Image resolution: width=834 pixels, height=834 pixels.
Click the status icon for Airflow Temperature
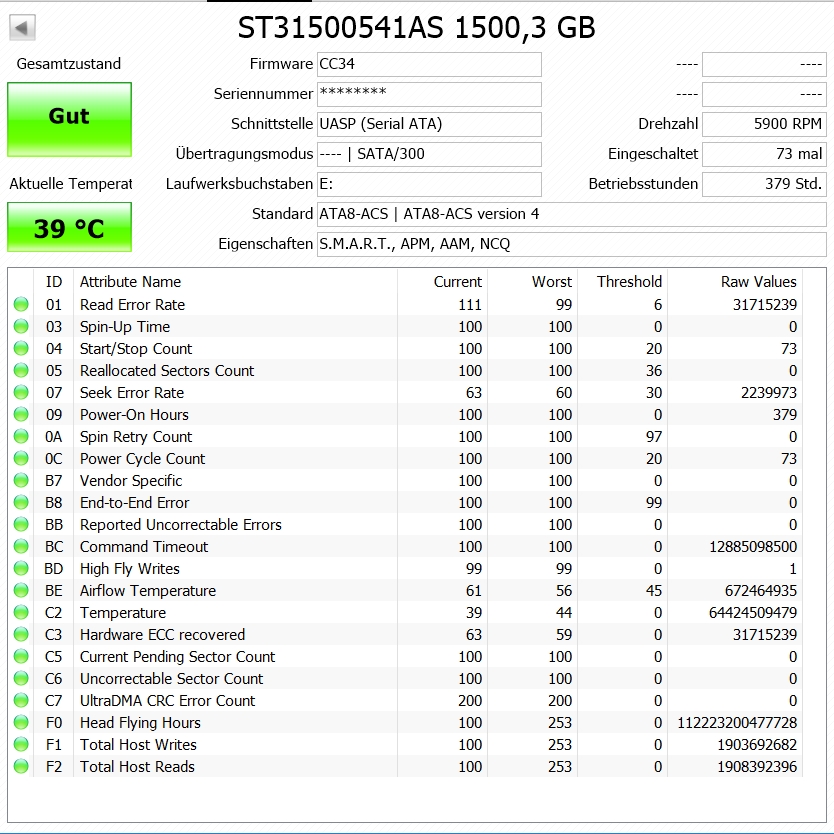(x=21, y=590)
